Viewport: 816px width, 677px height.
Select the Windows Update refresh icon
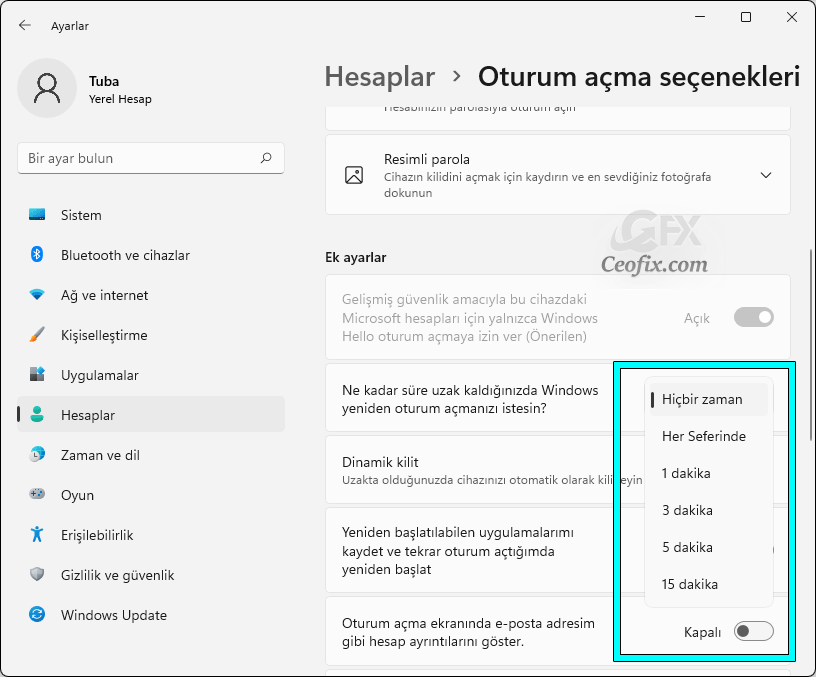pyautogui.click(x=37, y=615)
